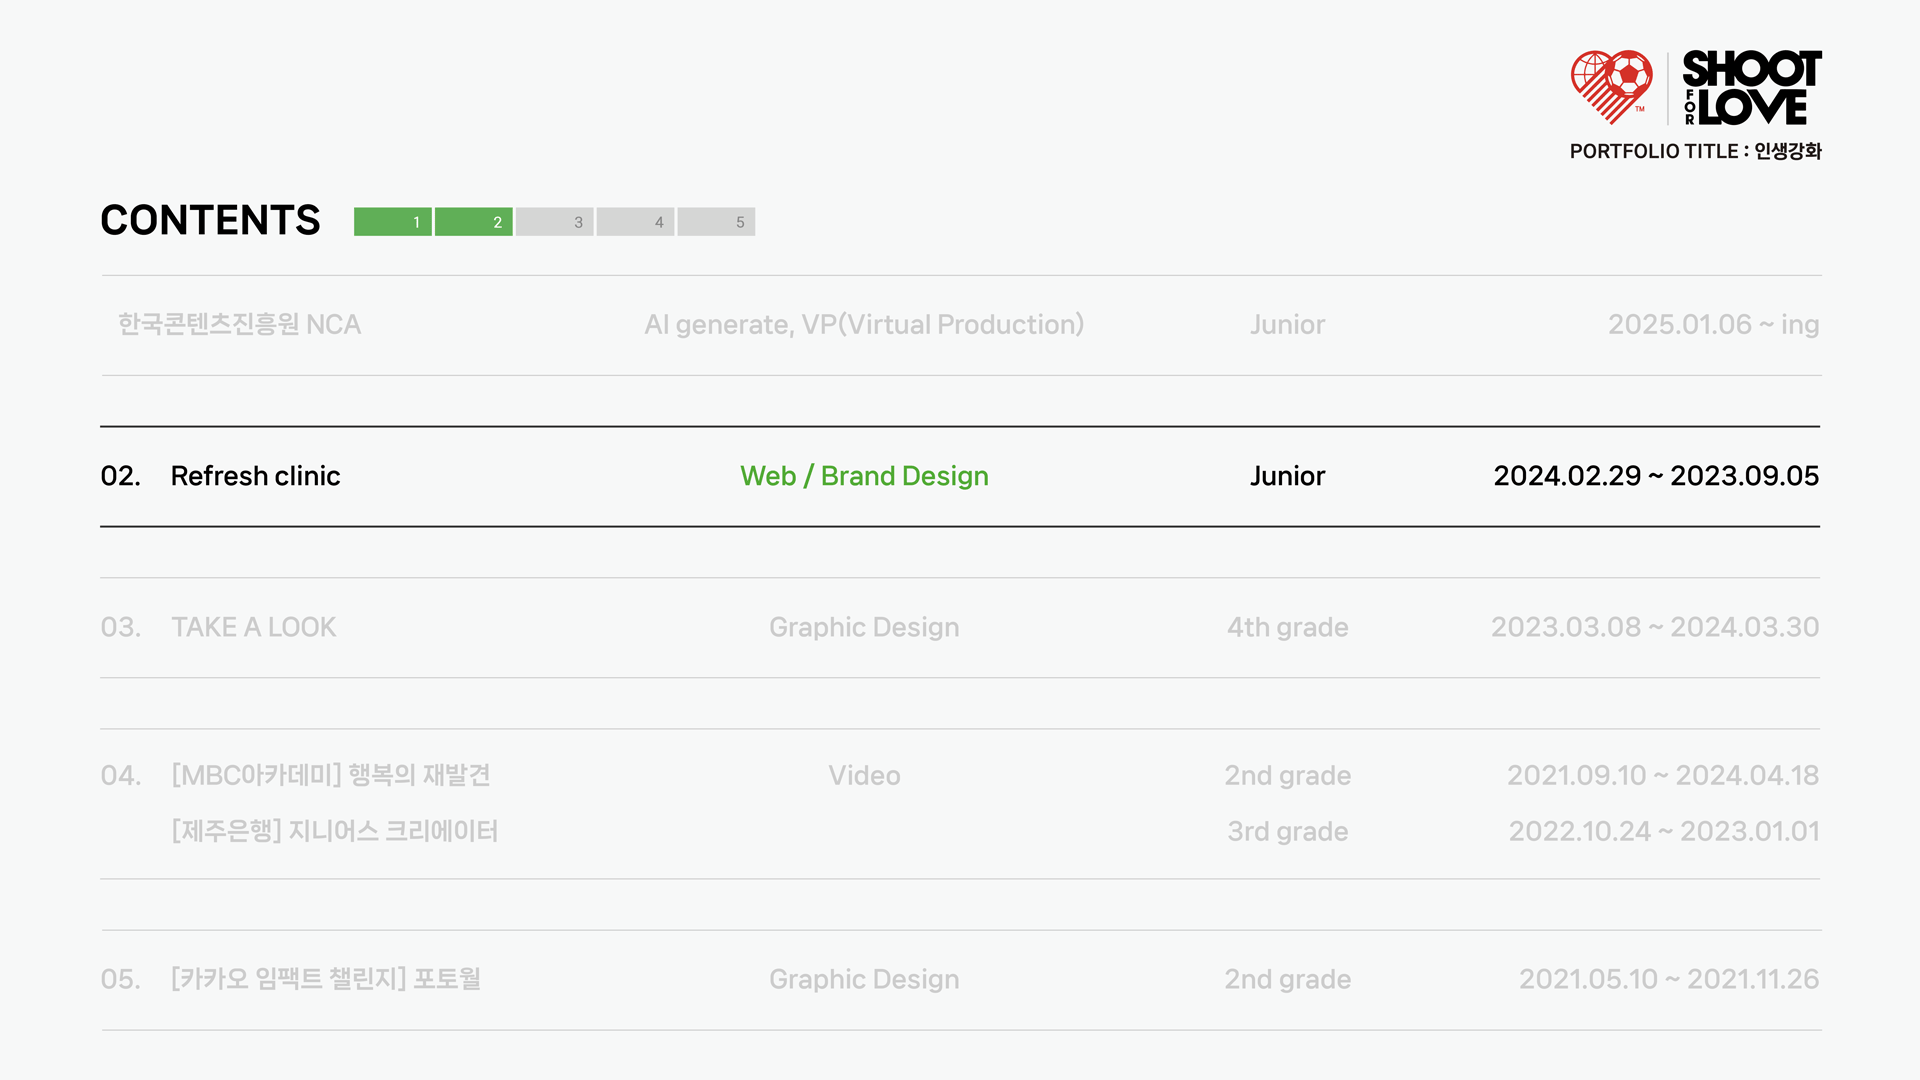
Task: Click the AI generate, VP(Virtual Production) label
Action: (x=864, y=325)
